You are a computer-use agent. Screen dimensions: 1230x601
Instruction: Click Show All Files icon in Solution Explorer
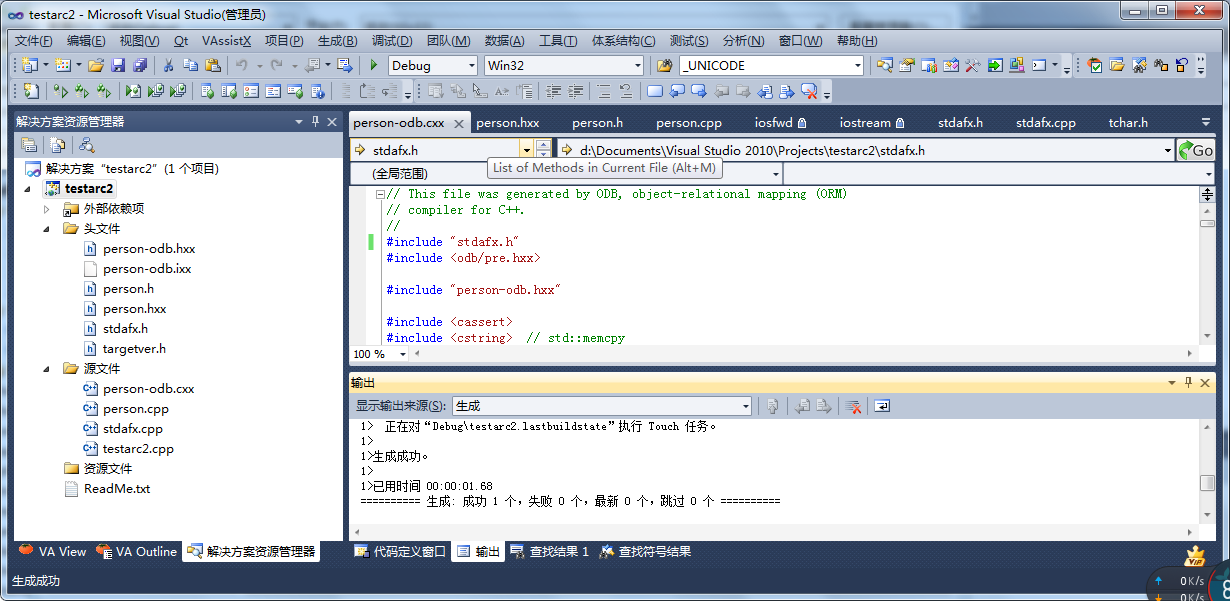coord(58,145)
